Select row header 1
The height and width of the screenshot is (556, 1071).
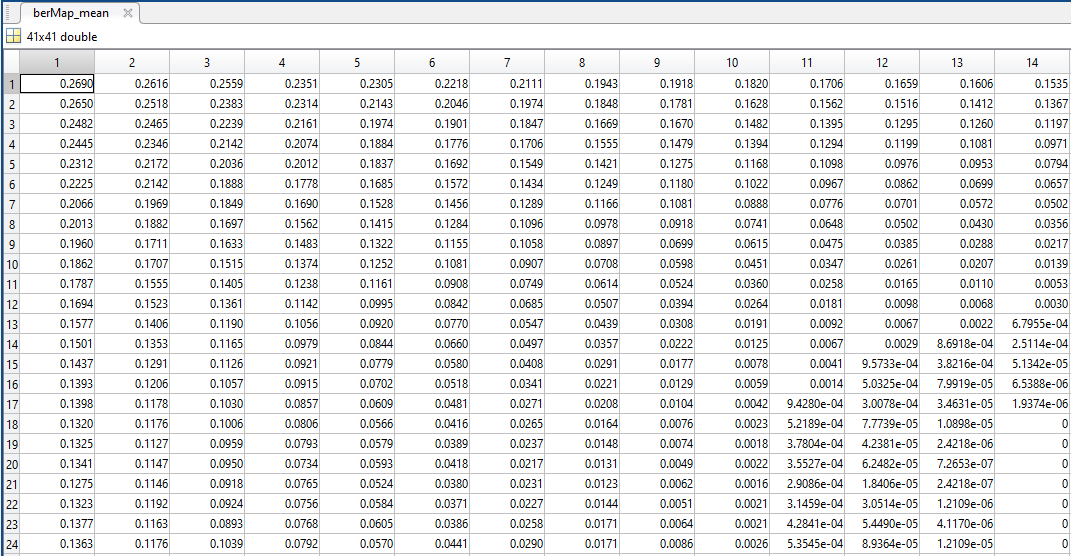click(11, 84)
